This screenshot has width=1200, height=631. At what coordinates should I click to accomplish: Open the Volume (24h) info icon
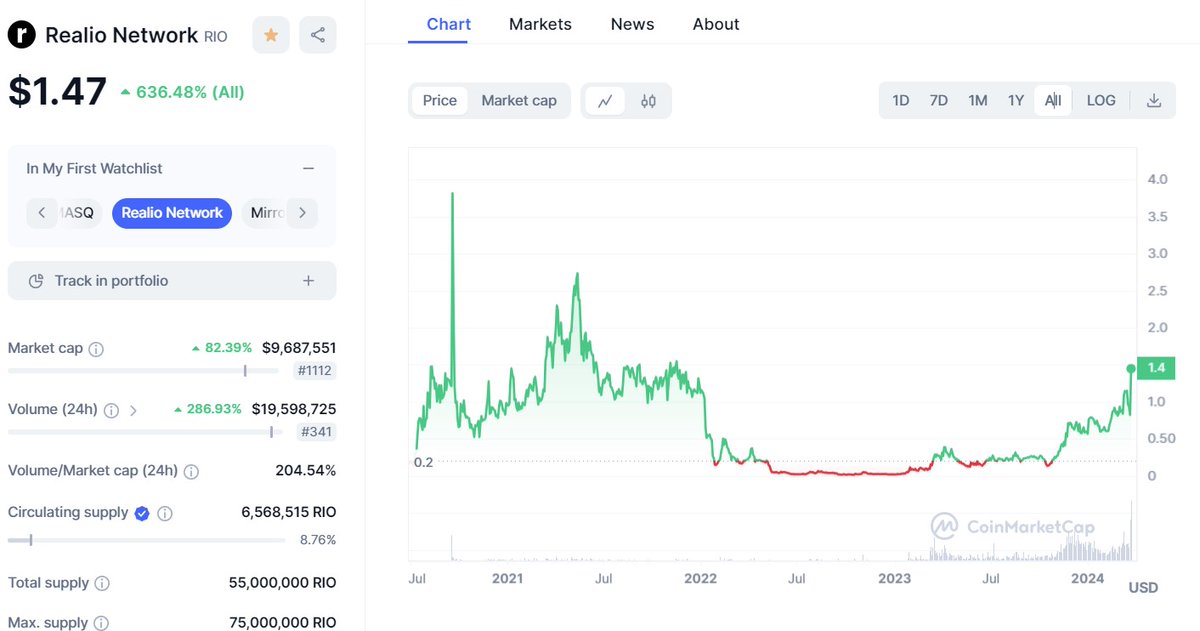coord(111,410)
